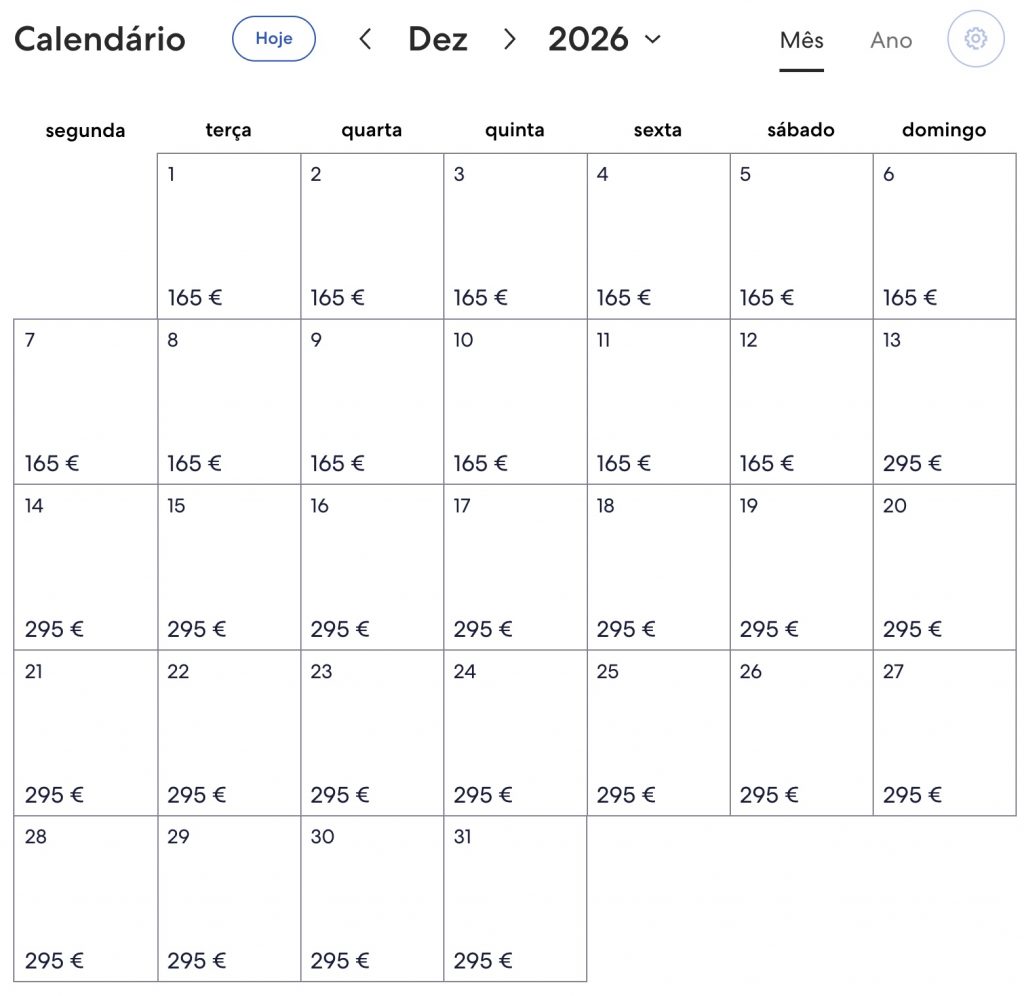The height and width of the screenshot is (996, 1024).
Task: Open the calendar settings gear icon
Action: point(975,39)
